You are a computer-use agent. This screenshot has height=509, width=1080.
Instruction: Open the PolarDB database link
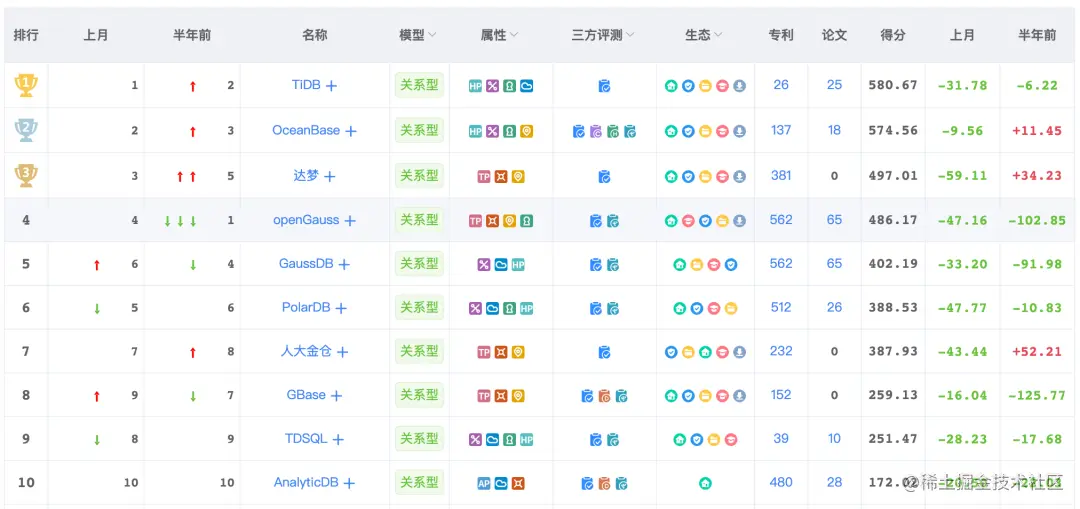[306, 307]
